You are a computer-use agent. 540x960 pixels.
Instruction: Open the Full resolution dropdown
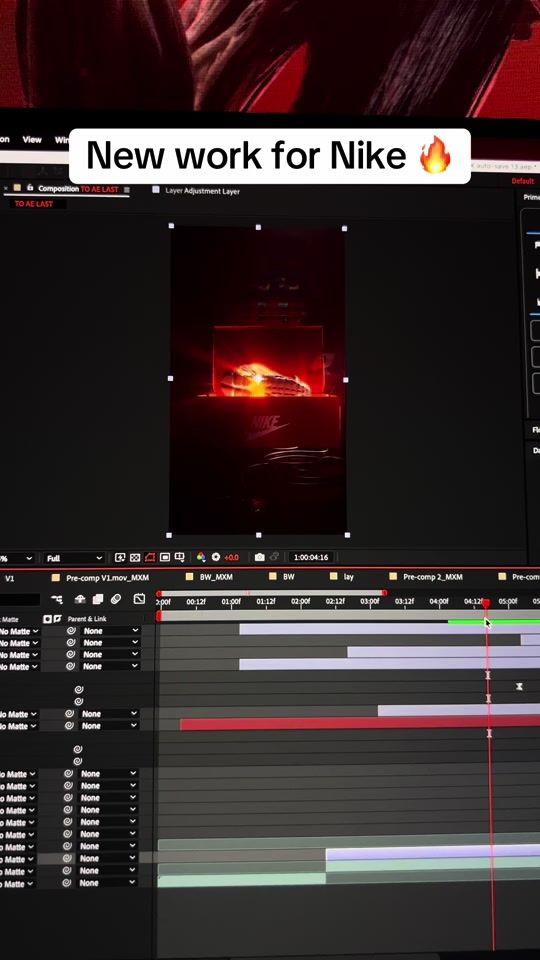(74, 558)
